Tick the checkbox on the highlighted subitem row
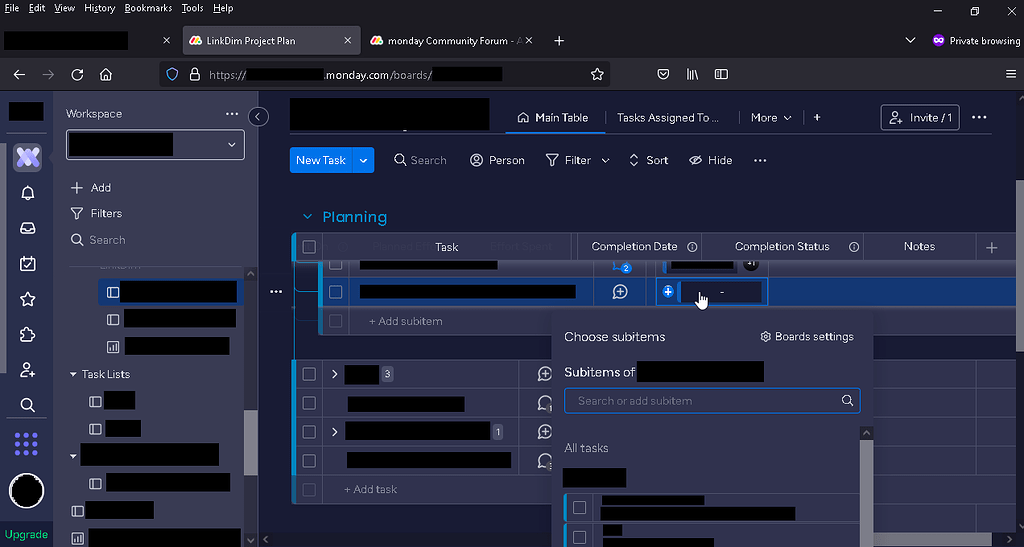1024x547 pixels. pos(336,292)
